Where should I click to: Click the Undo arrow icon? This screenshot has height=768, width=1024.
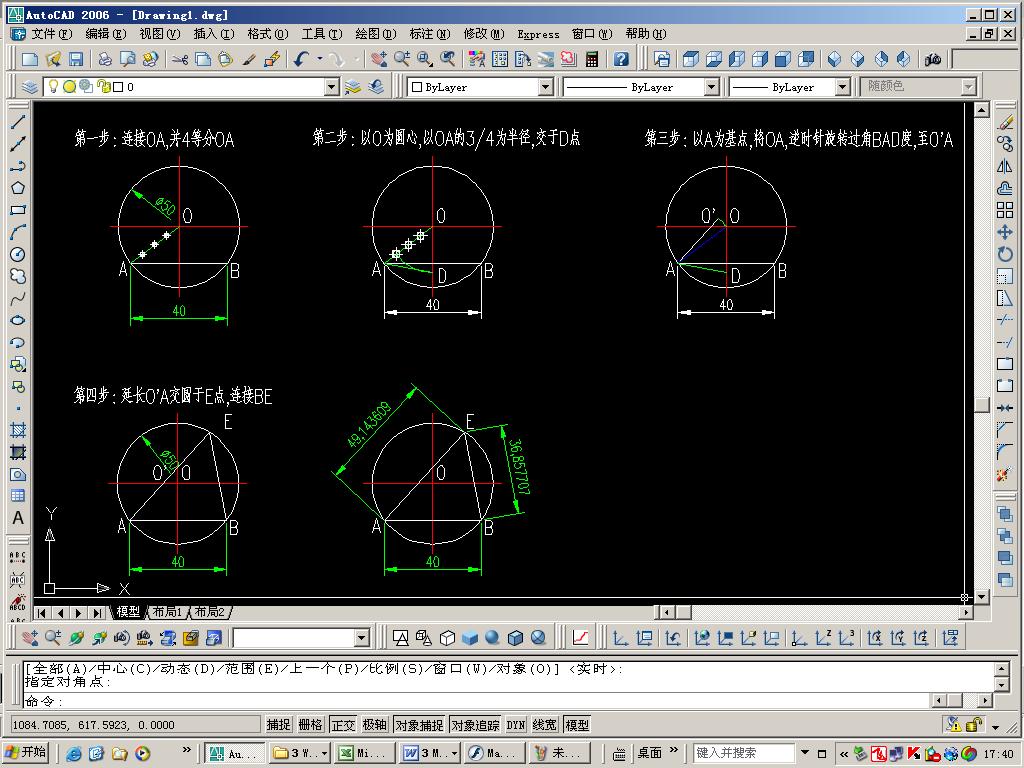coord(301,59)
